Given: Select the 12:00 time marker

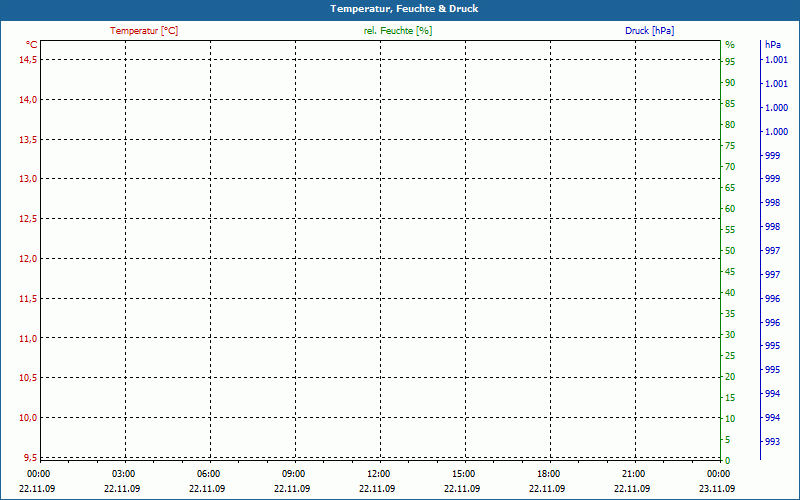Looking at the screenshot, I should [x=379, y=474].
